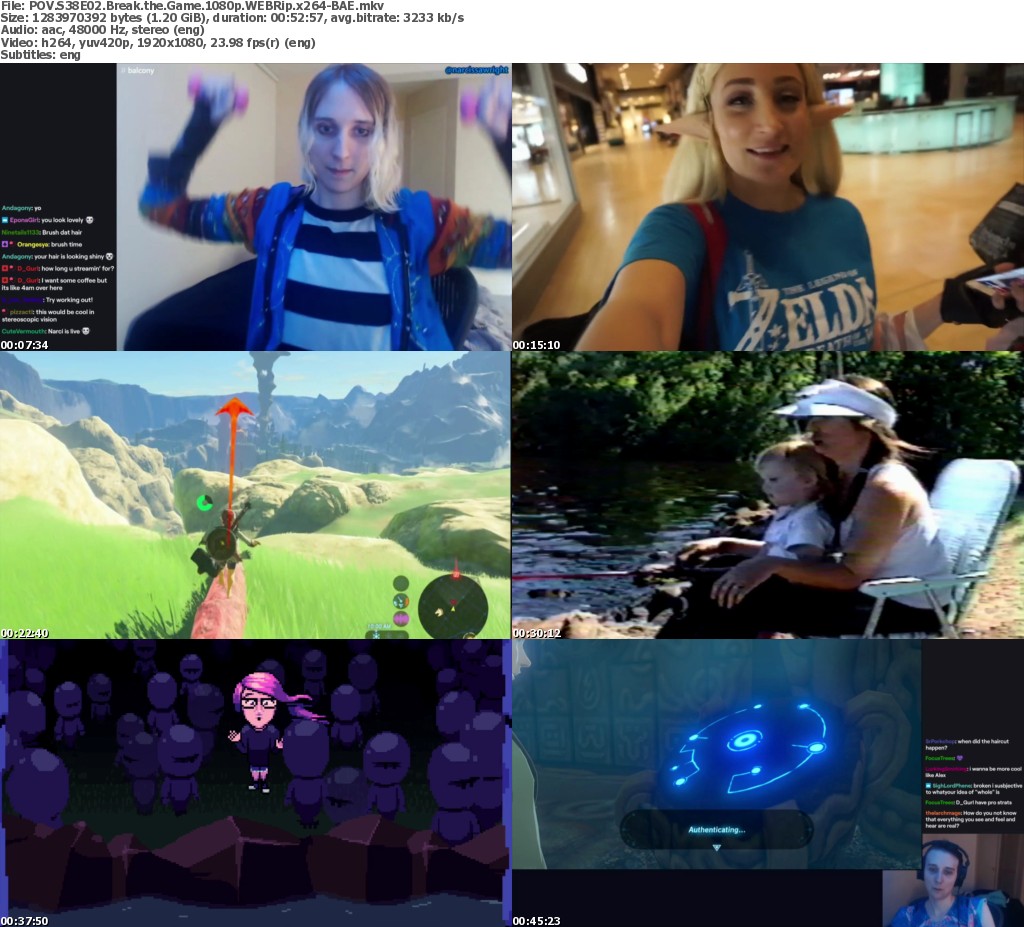Screen dimensions: 1024x927
Task: Click the chat message 'how long u streamin' for?'
Action: [x=58, y=268]
